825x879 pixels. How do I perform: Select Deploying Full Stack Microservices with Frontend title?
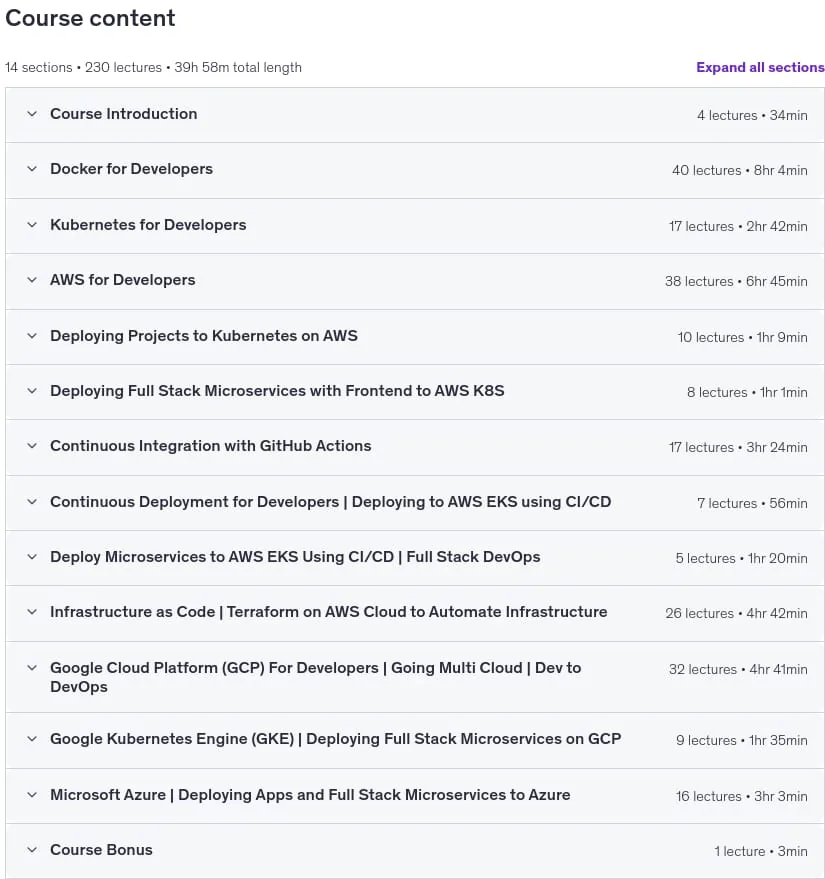[277, 391]
